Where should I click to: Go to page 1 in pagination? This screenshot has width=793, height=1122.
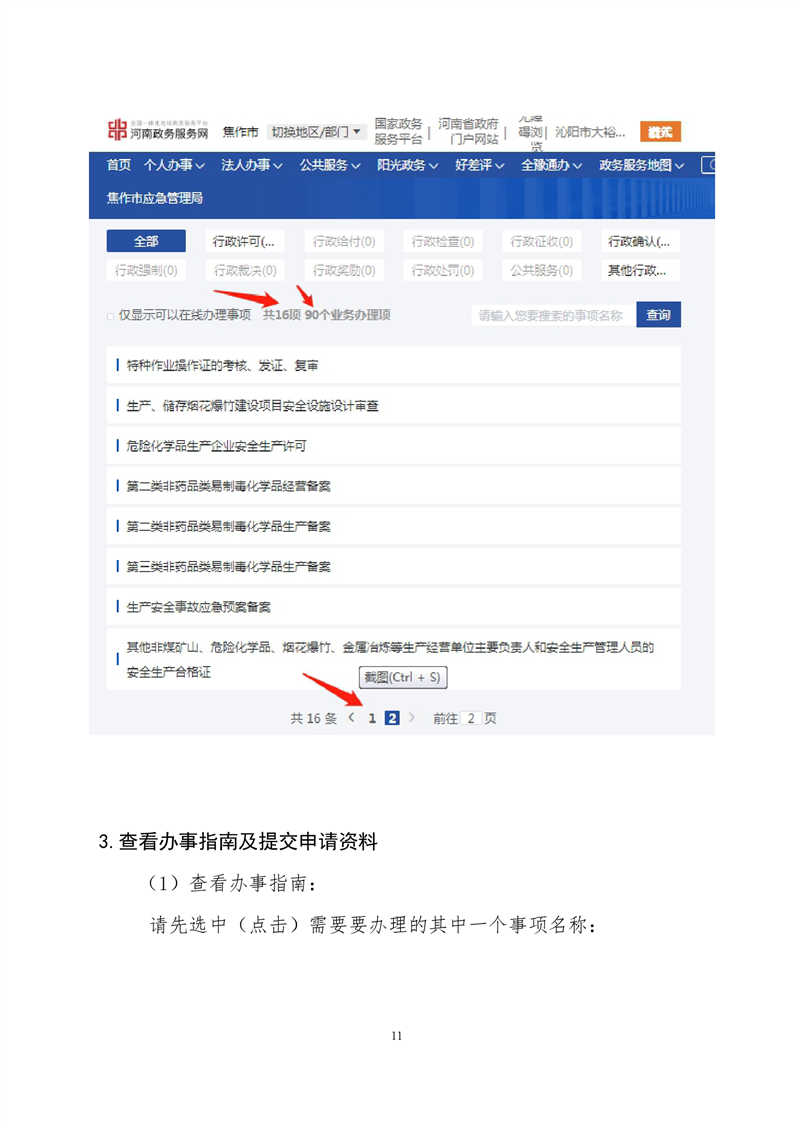(x=372, y=718)
